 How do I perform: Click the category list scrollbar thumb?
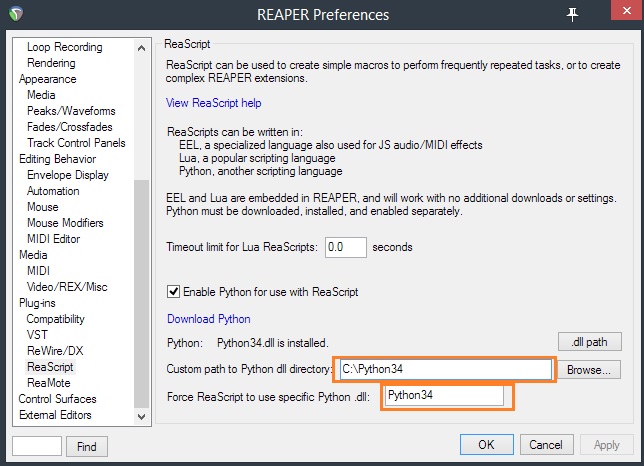[x=142, y=294]
